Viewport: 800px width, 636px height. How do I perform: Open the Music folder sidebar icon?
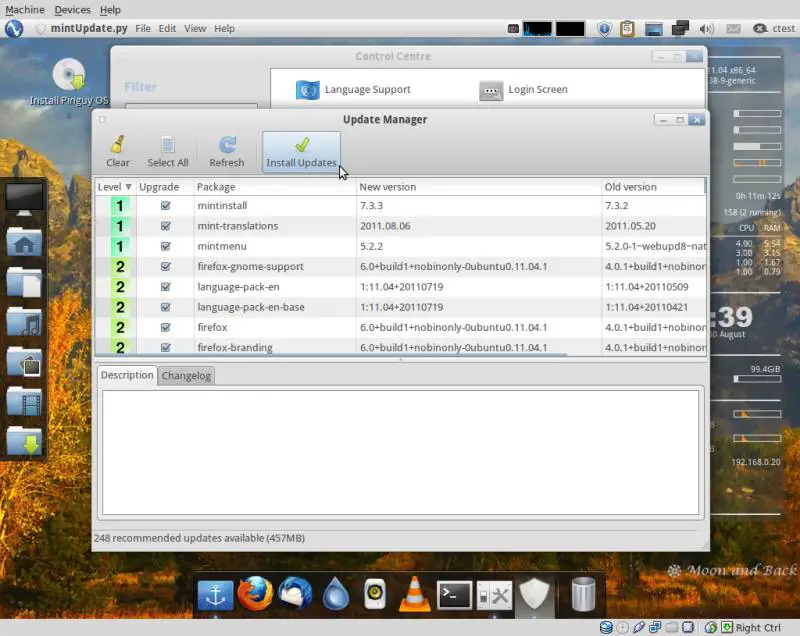(24, 321)
